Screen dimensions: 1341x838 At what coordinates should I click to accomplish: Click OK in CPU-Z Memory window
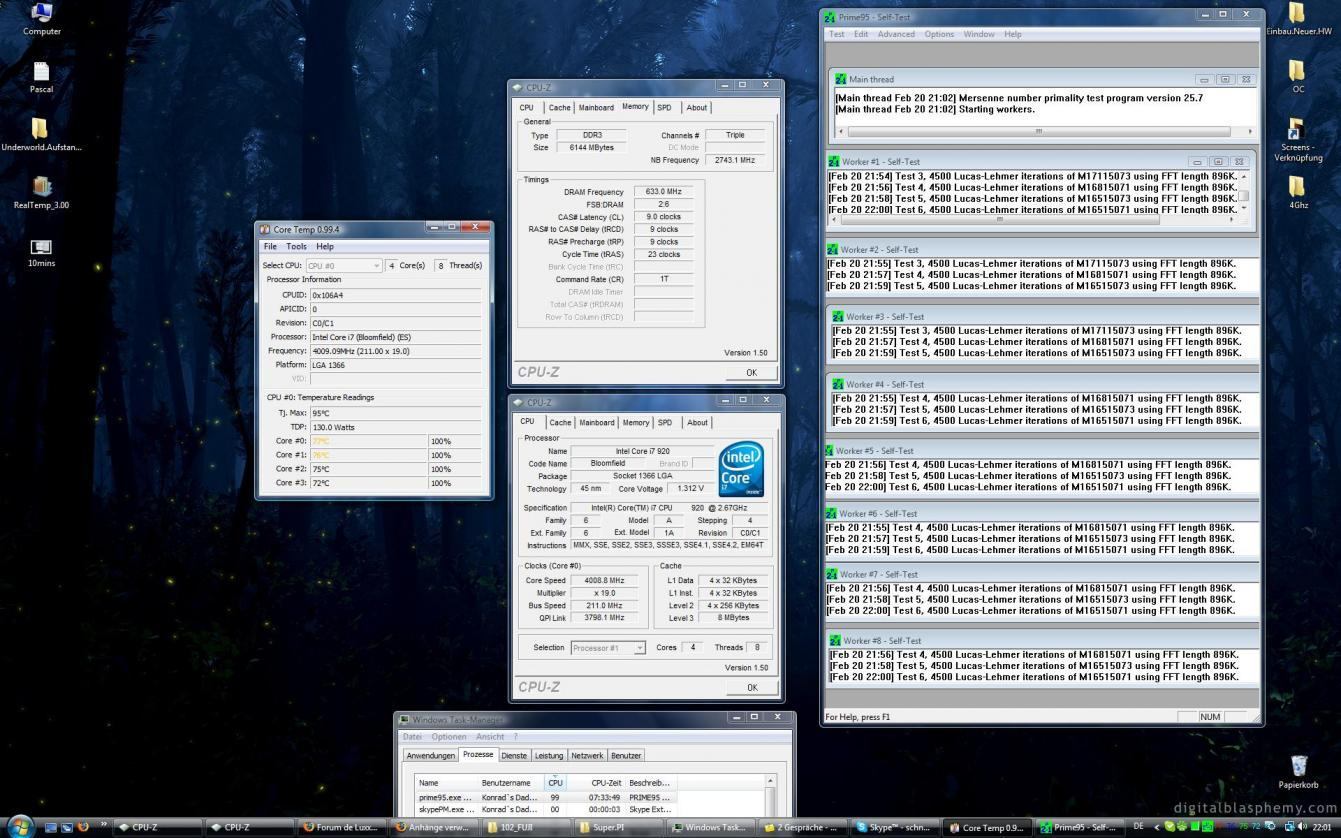click(x=751, y=372)
